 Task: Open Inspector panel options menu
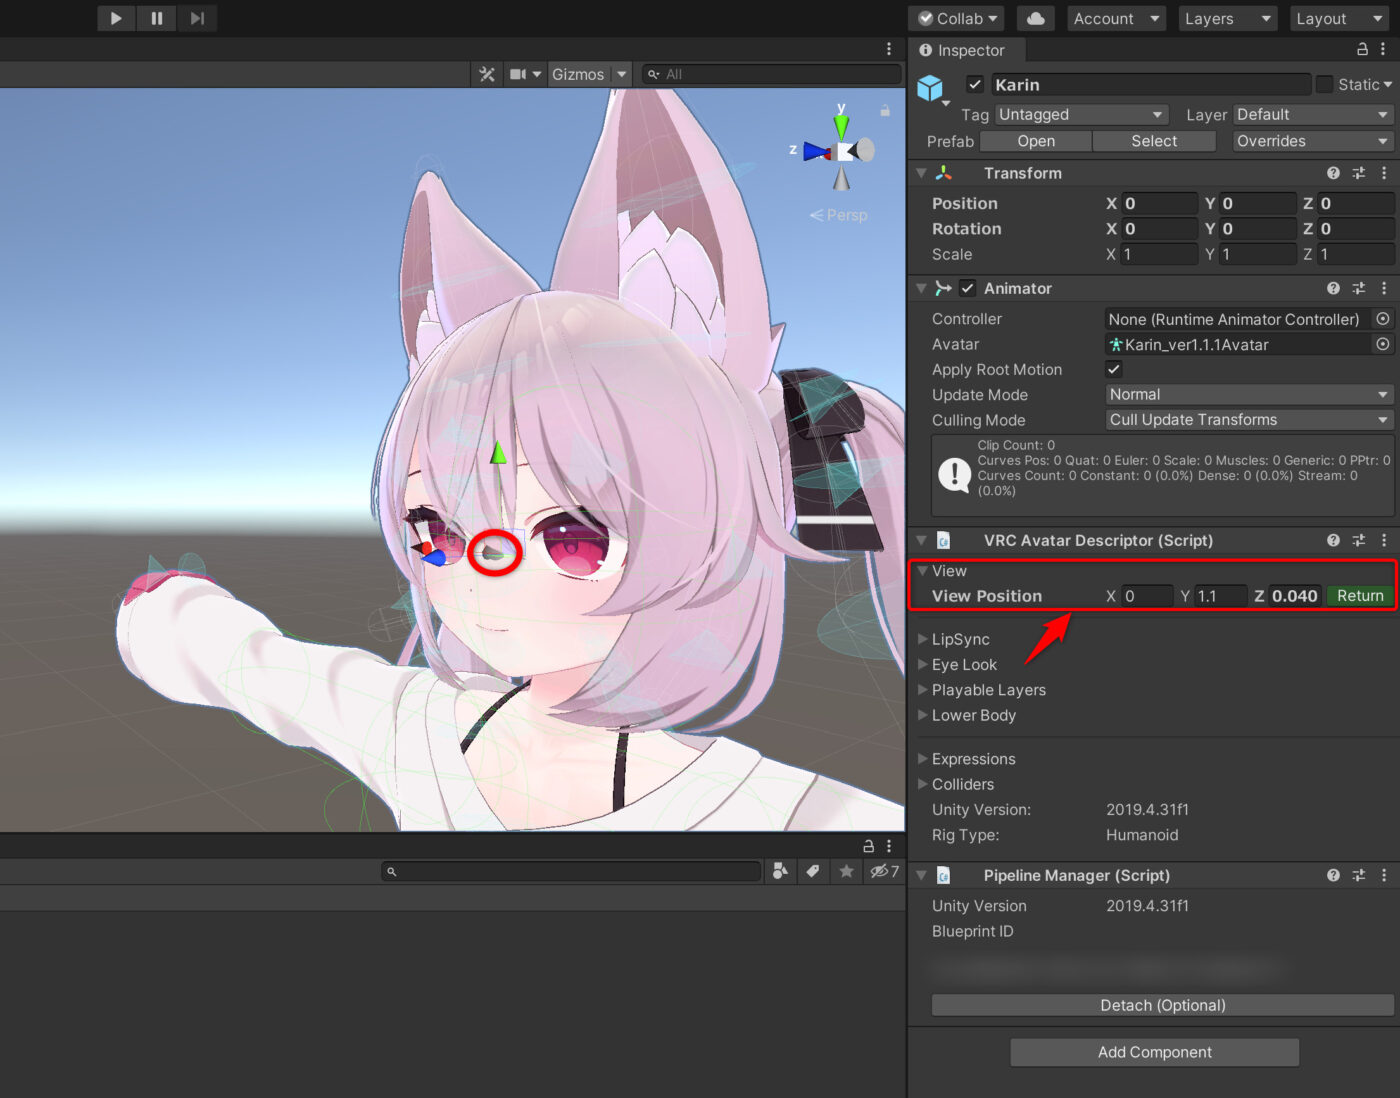[x=1383, y=49]
